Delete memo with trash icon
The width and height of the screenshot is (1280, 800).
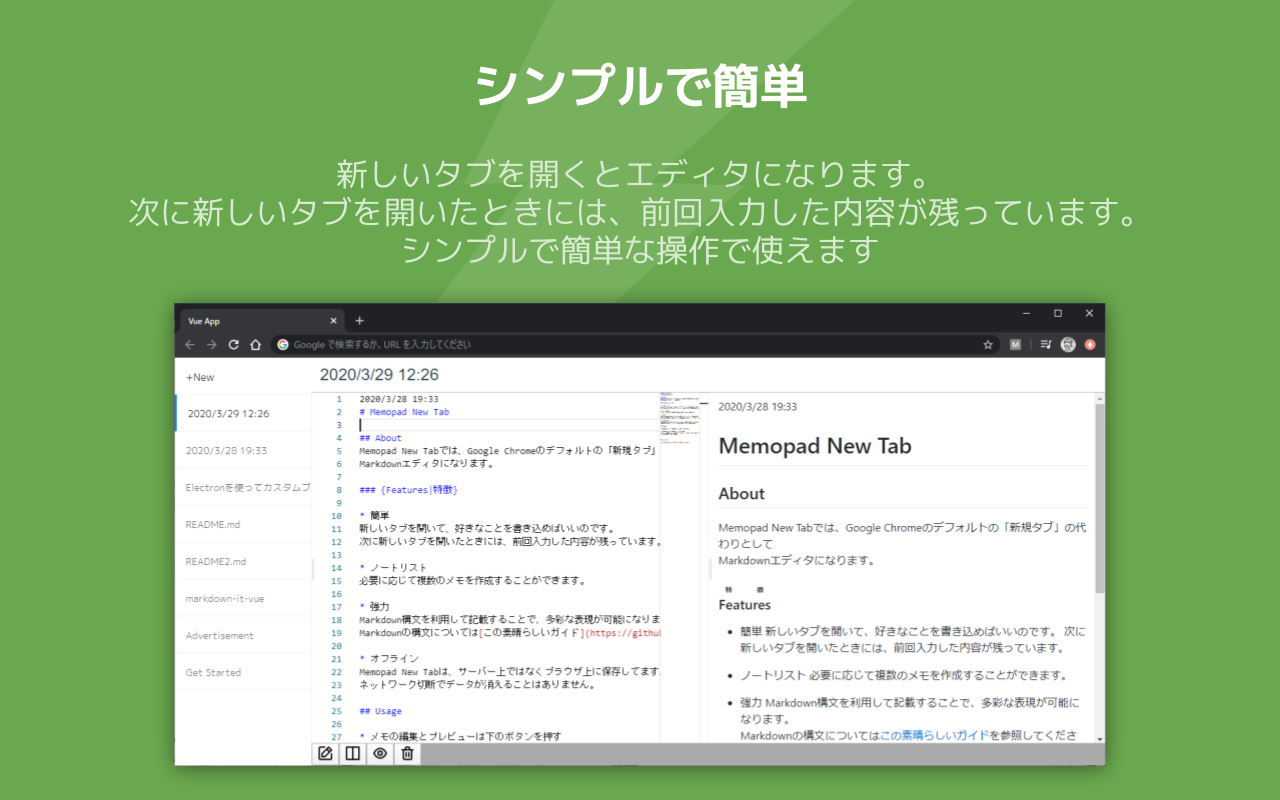(x=407, y=754)
